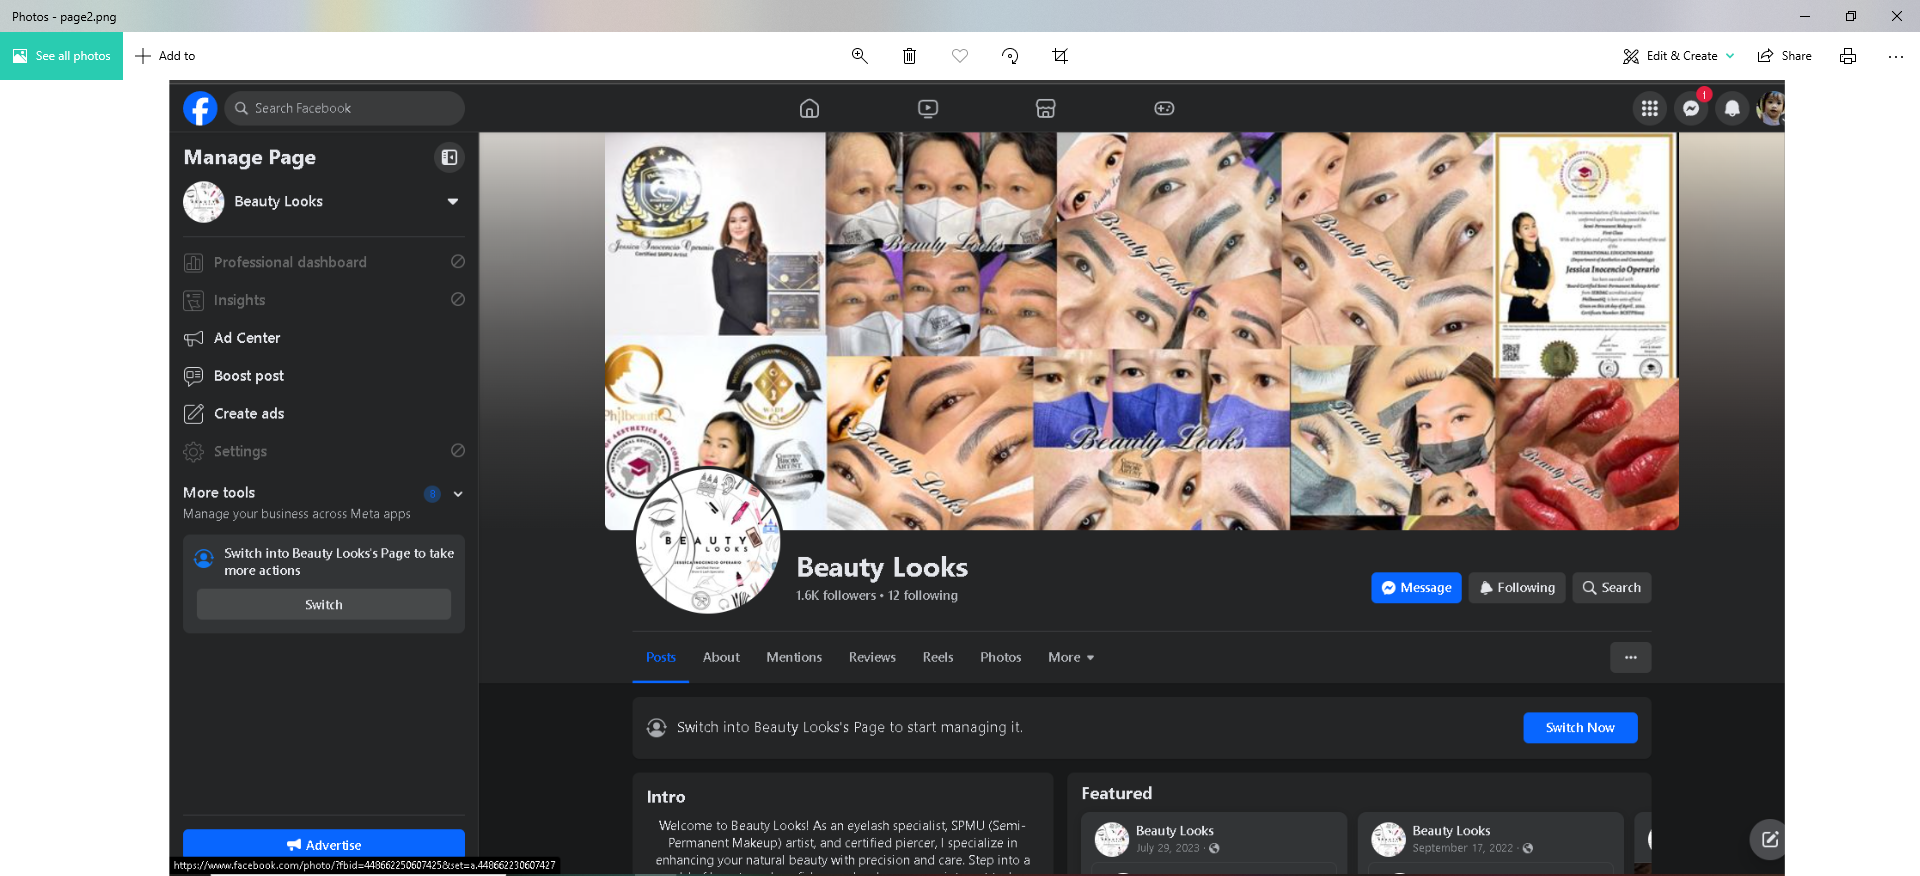Open the Notifications bell icon
Image resolution: width=1920 pixels, height=876 pixels.
(1732, 108)
